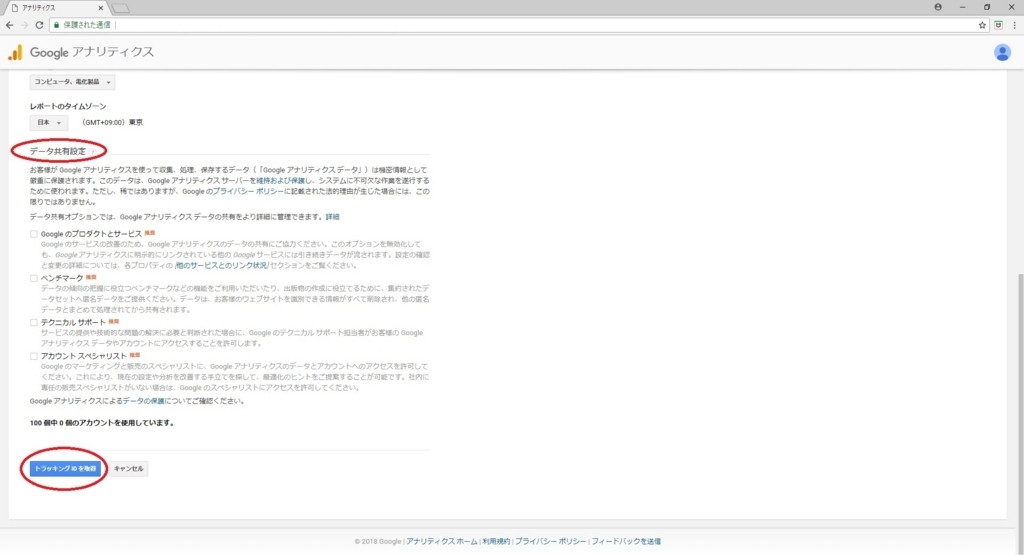This screenshot has width=1024, height=555.
Task: Open Chrome three-dot menu
Action: tap(1014, 25)
